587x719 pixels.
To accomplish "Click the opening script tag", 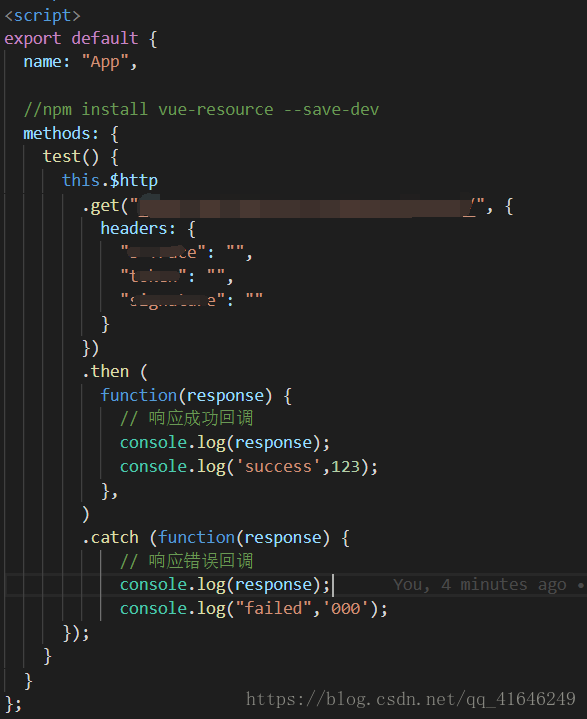I will (43, 15).
